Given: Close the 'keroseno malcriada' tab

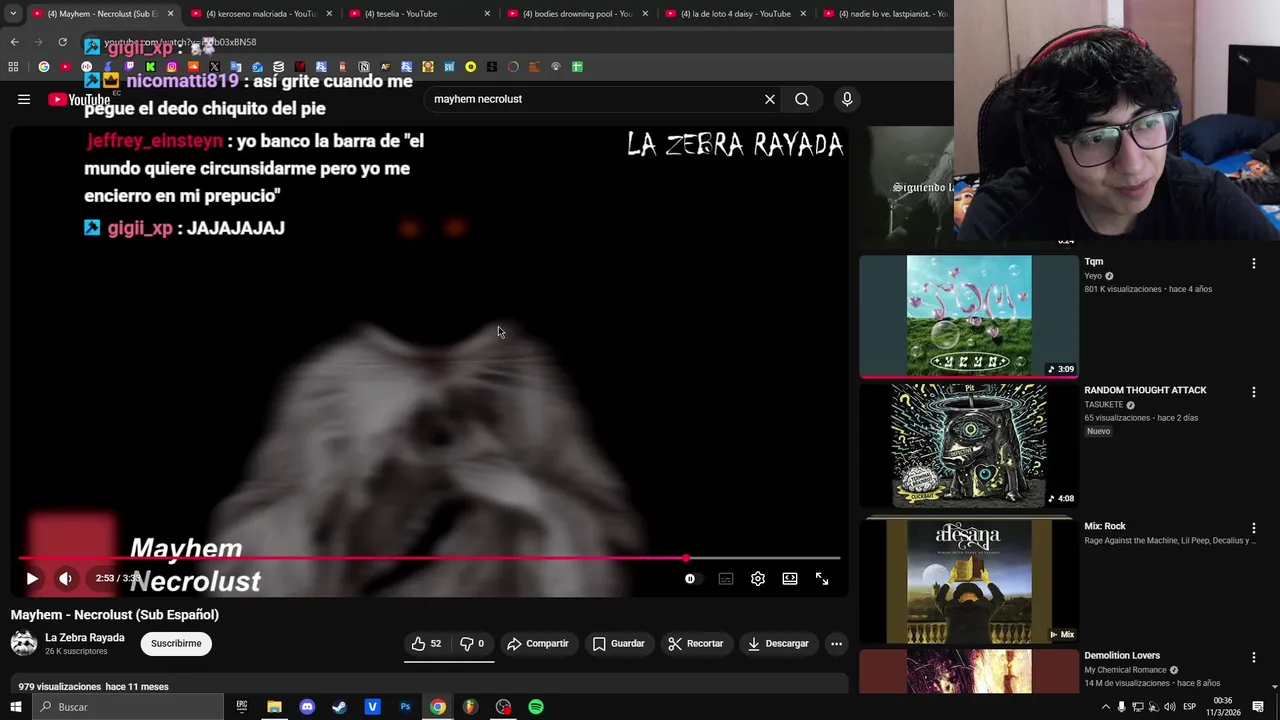Looking at the screenshot, I should (x=329, y=13).
